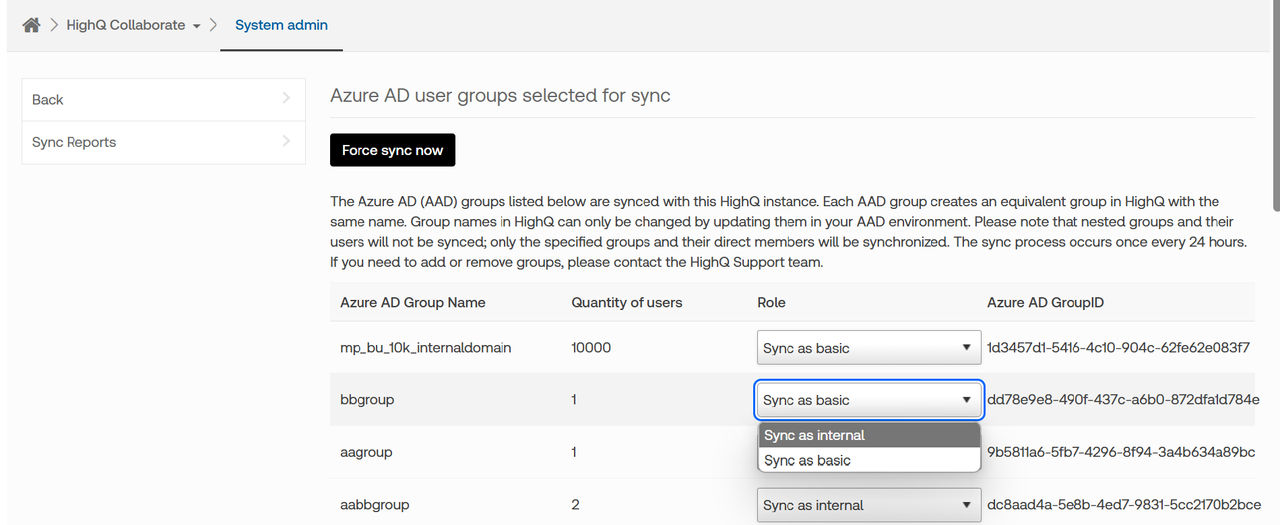Click the Quantity of users column header
Screen dimensions: 1280x525
pos(626,302)
